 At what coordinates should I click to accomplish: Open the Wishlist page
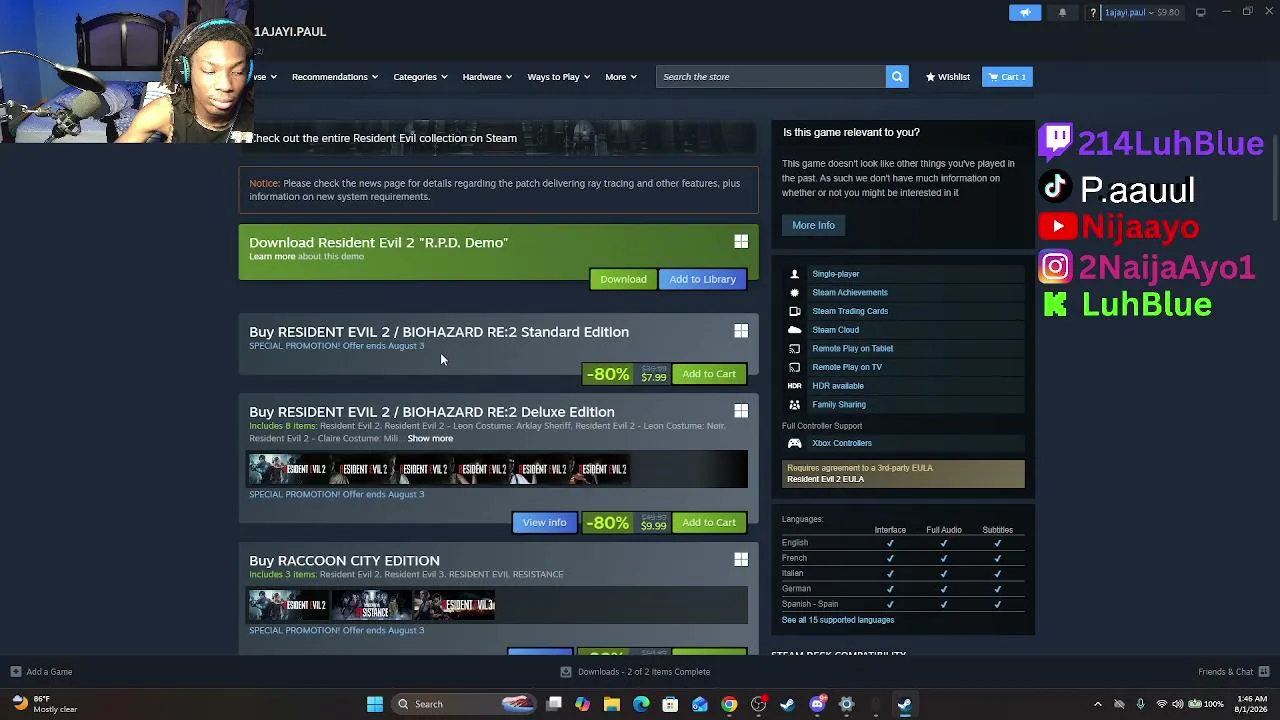pos(947,77)
